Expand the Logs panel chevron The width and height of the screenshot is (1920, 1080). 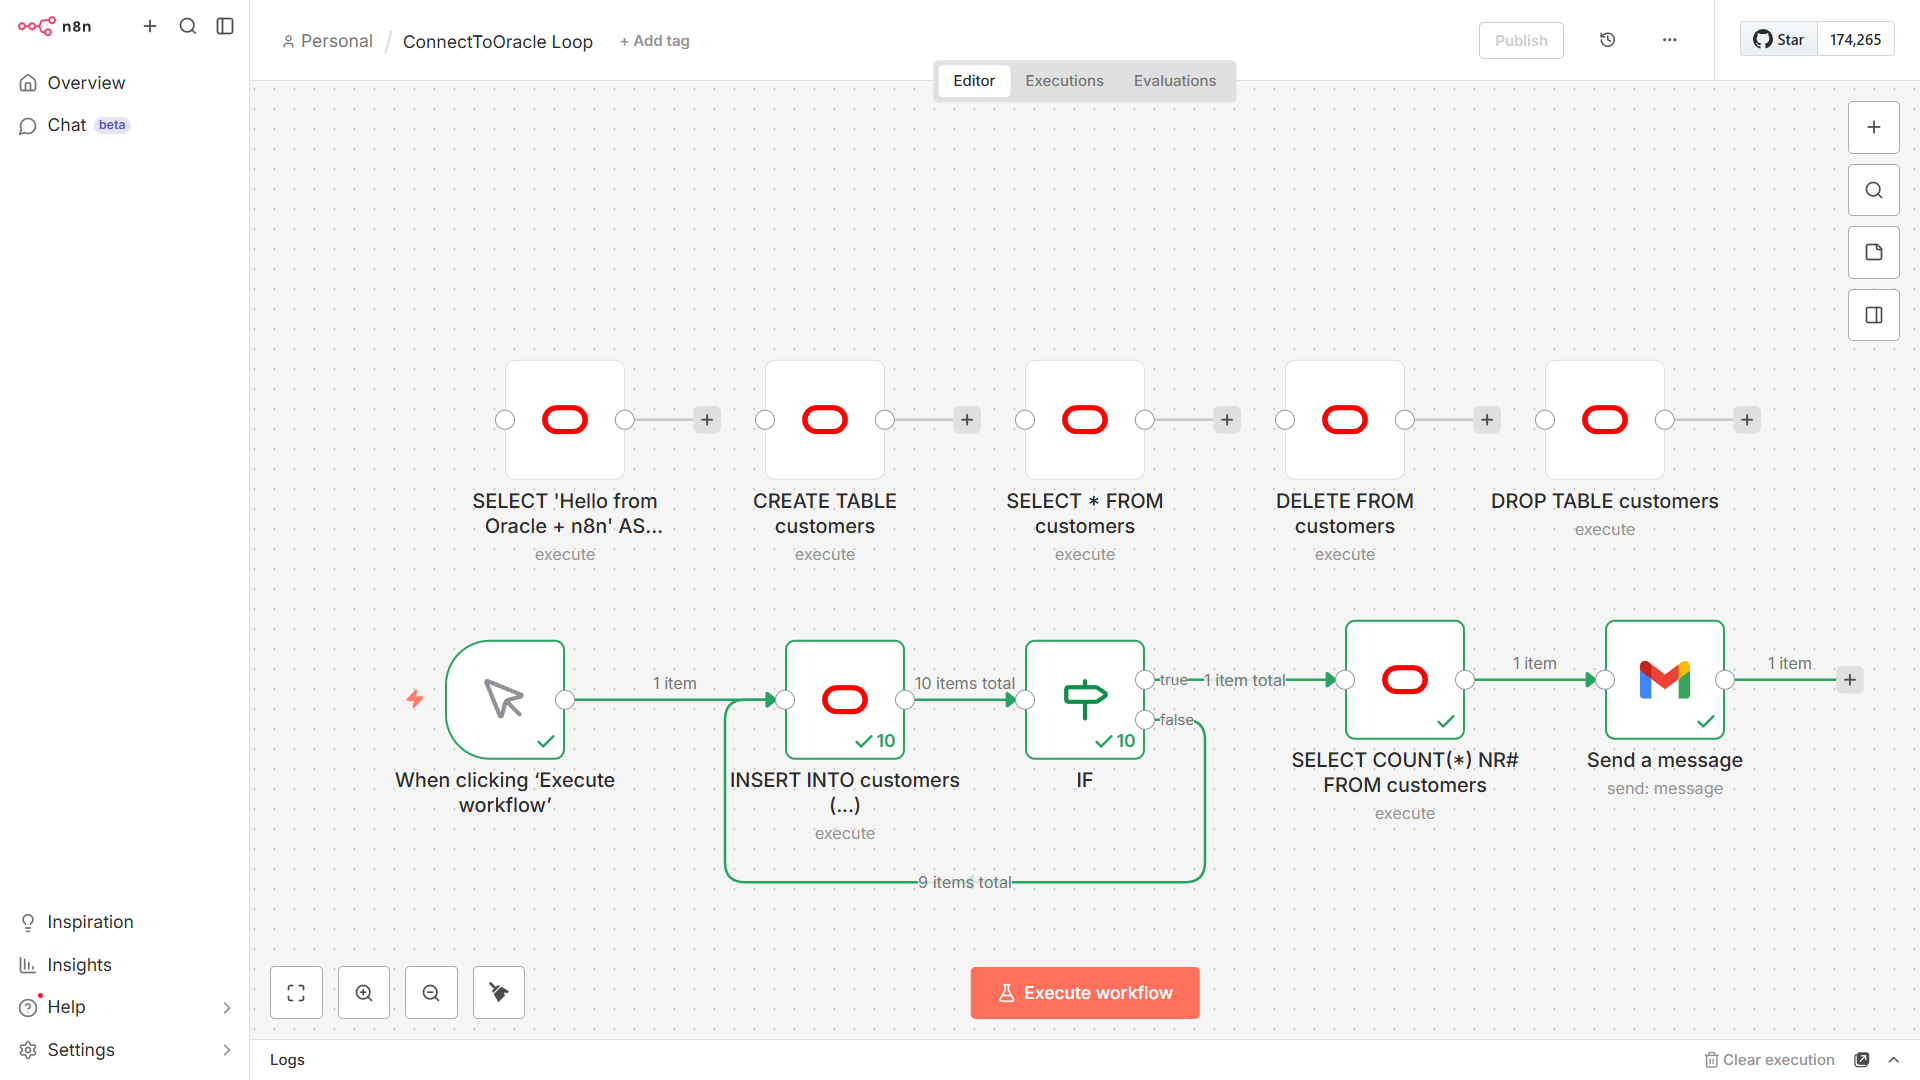click(x=1894, y=1060)
